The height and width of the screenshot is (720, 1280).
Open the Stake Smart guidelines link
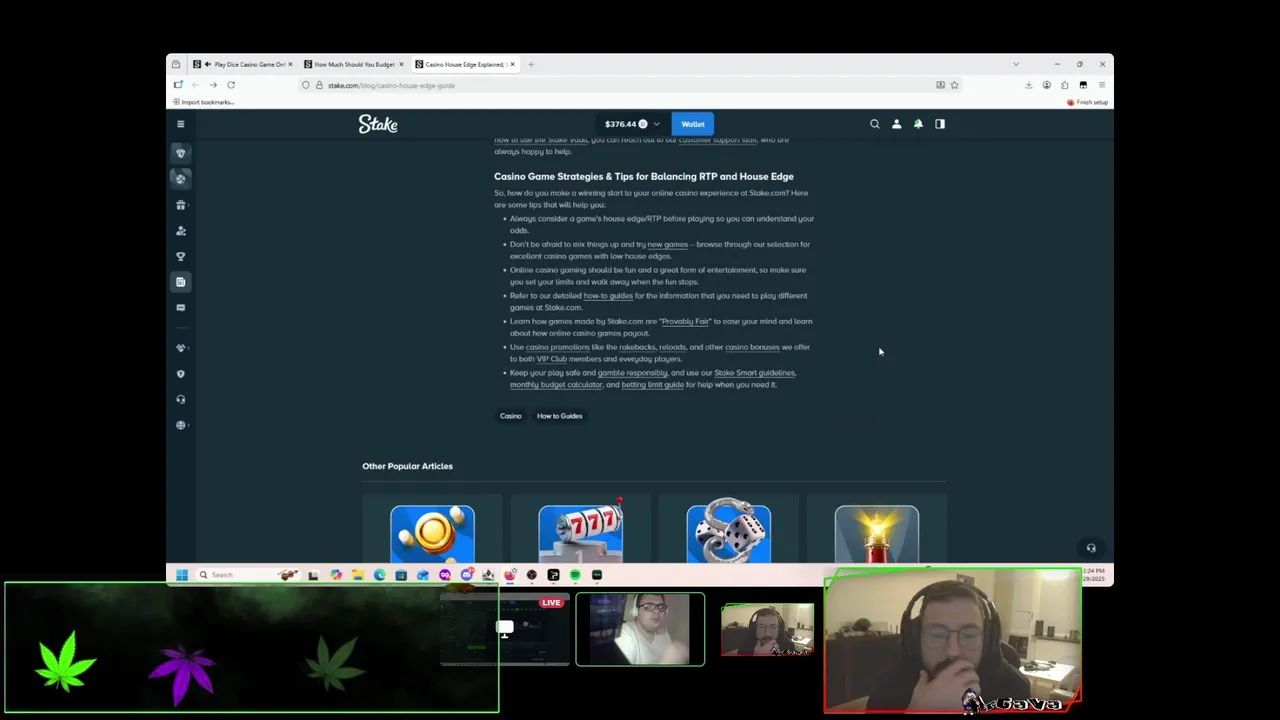[x=754, y=373]
